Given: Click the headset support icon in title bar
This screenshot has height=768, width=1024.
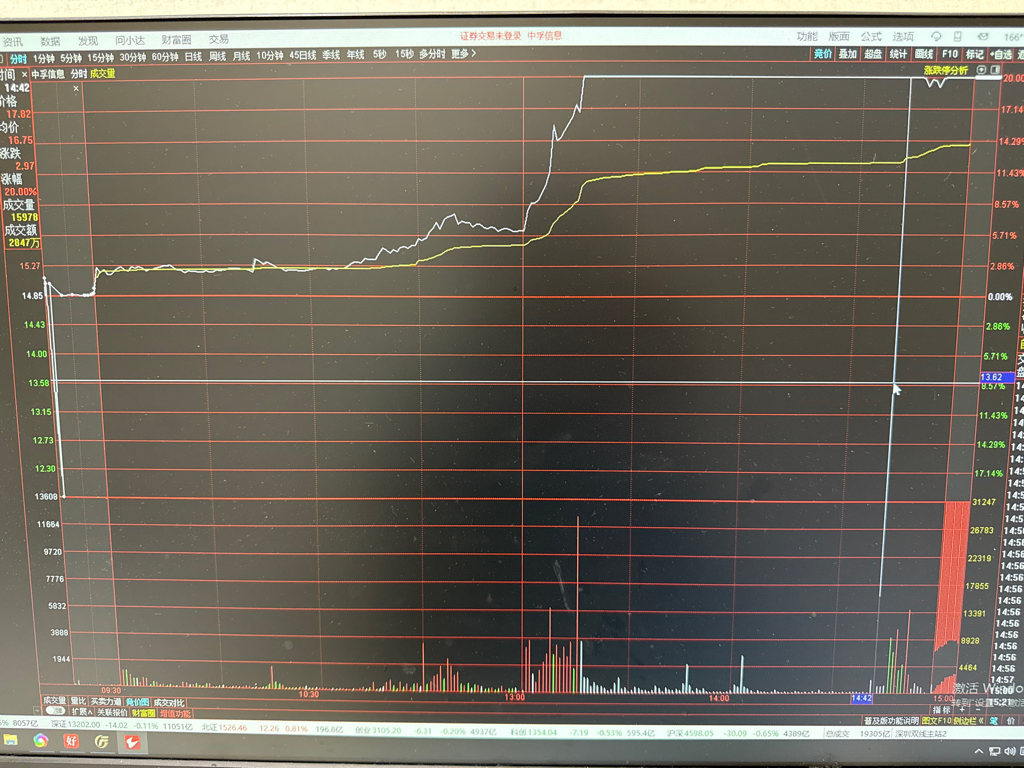Looking at the screenshot, I should coord(936,37).
